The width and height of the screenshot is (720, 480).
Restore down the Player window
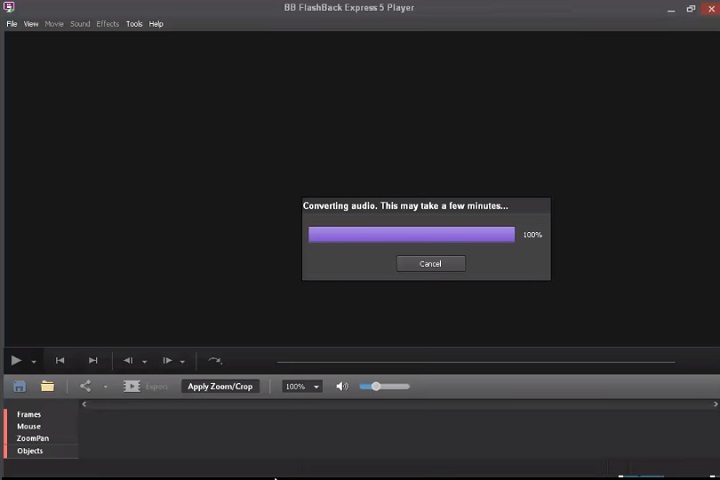pos(691,9)
